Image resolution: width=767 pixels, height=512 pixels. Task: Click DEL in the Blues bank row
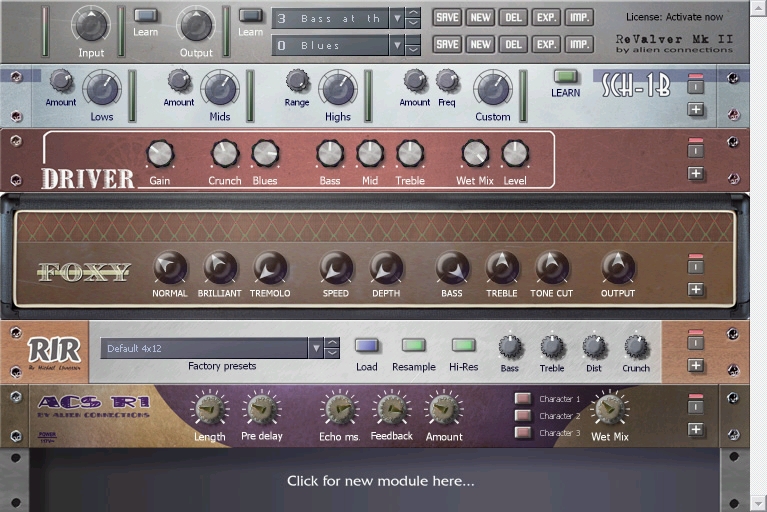tap(513, 45)
